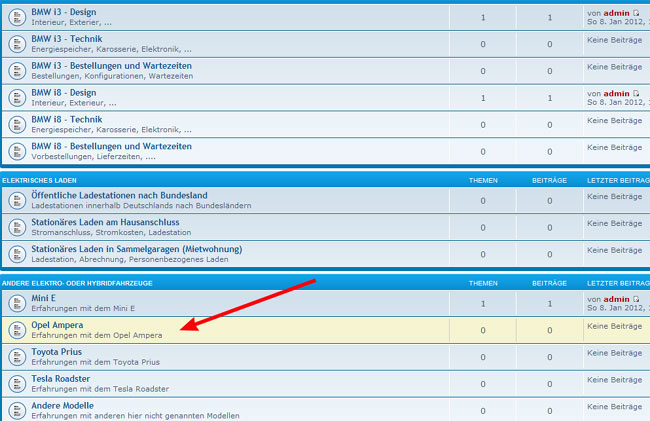Click the forum icon beside BMW i3 - Technik
The height and width of the screenshot is (421, 650).
16,44
